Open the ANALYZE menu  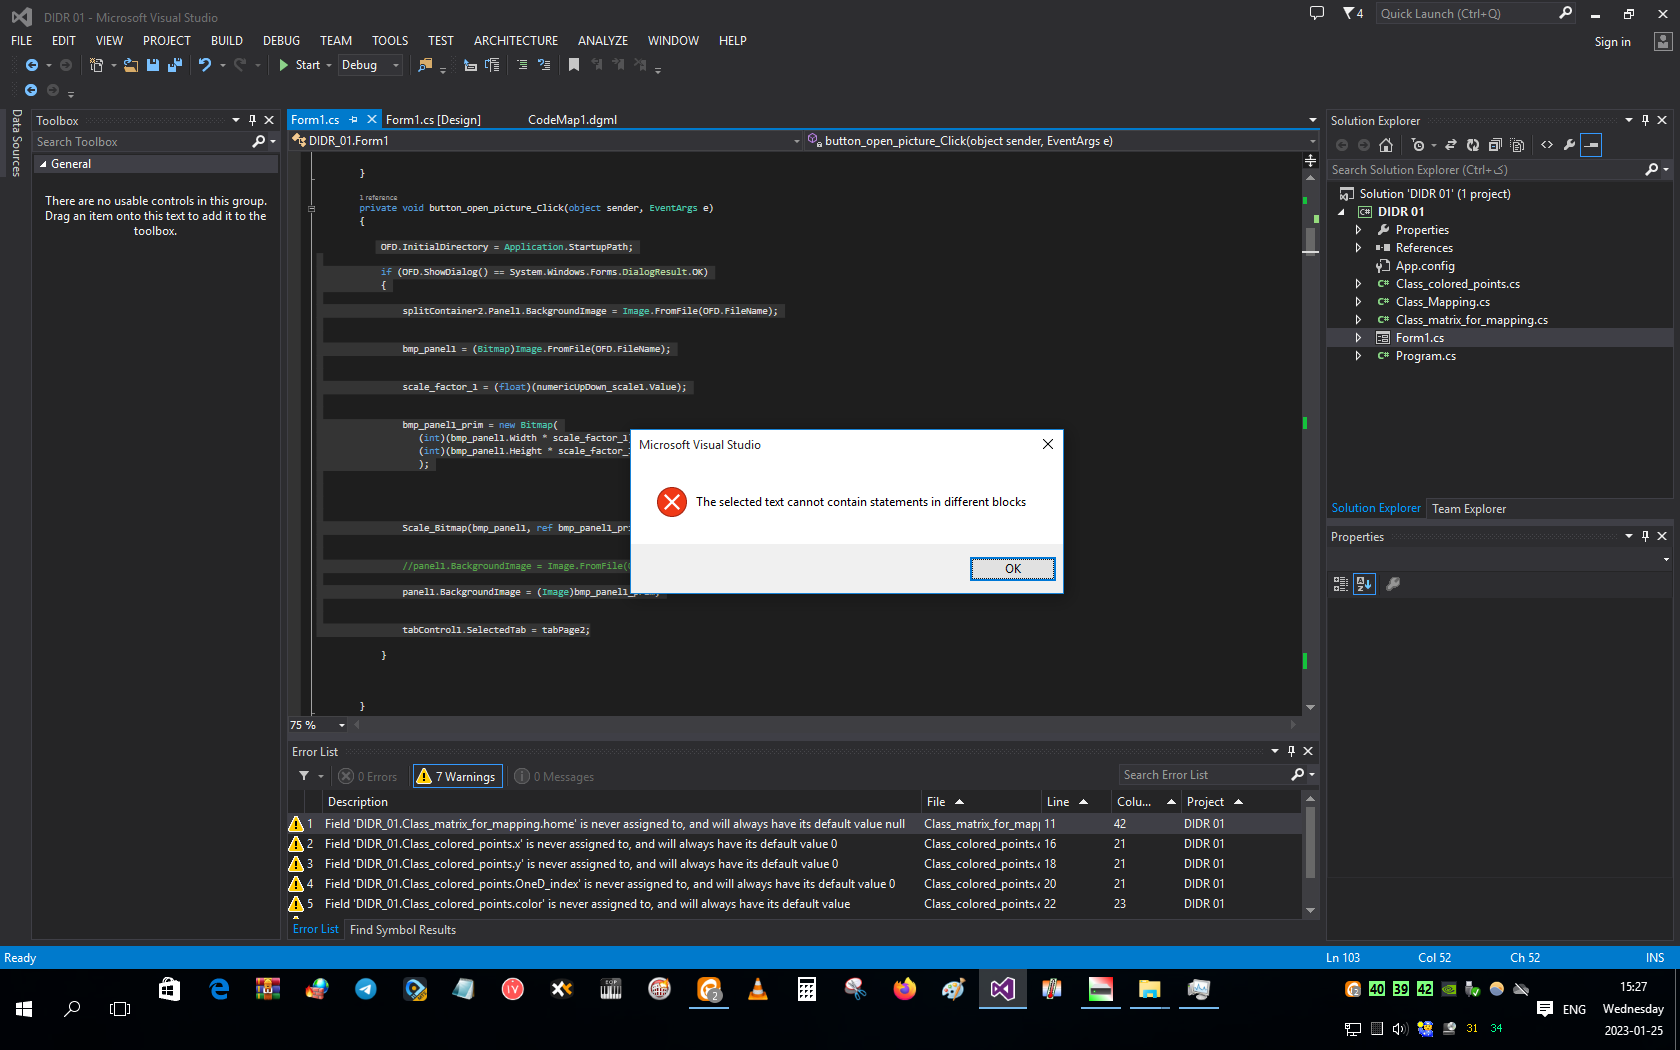603,41
